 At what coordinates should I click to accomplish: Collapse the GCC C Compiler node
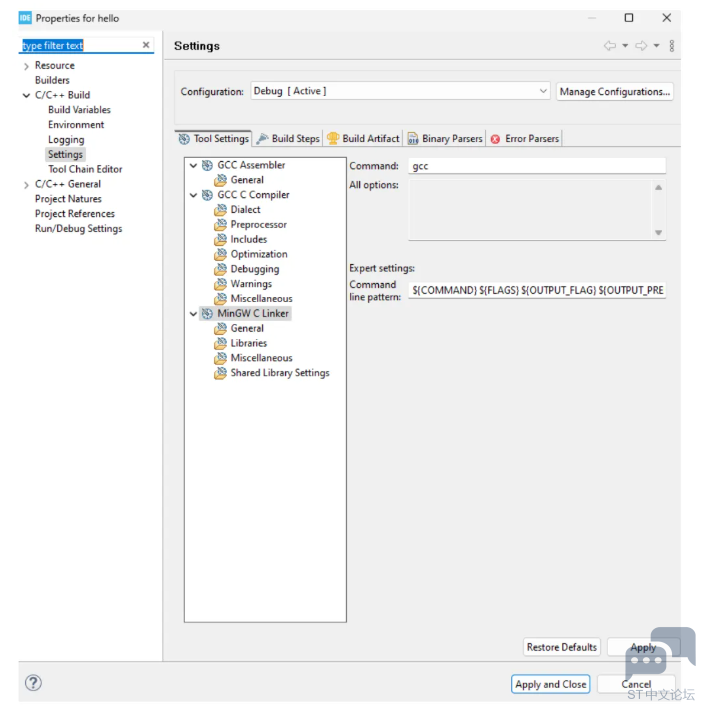(193, 195)
